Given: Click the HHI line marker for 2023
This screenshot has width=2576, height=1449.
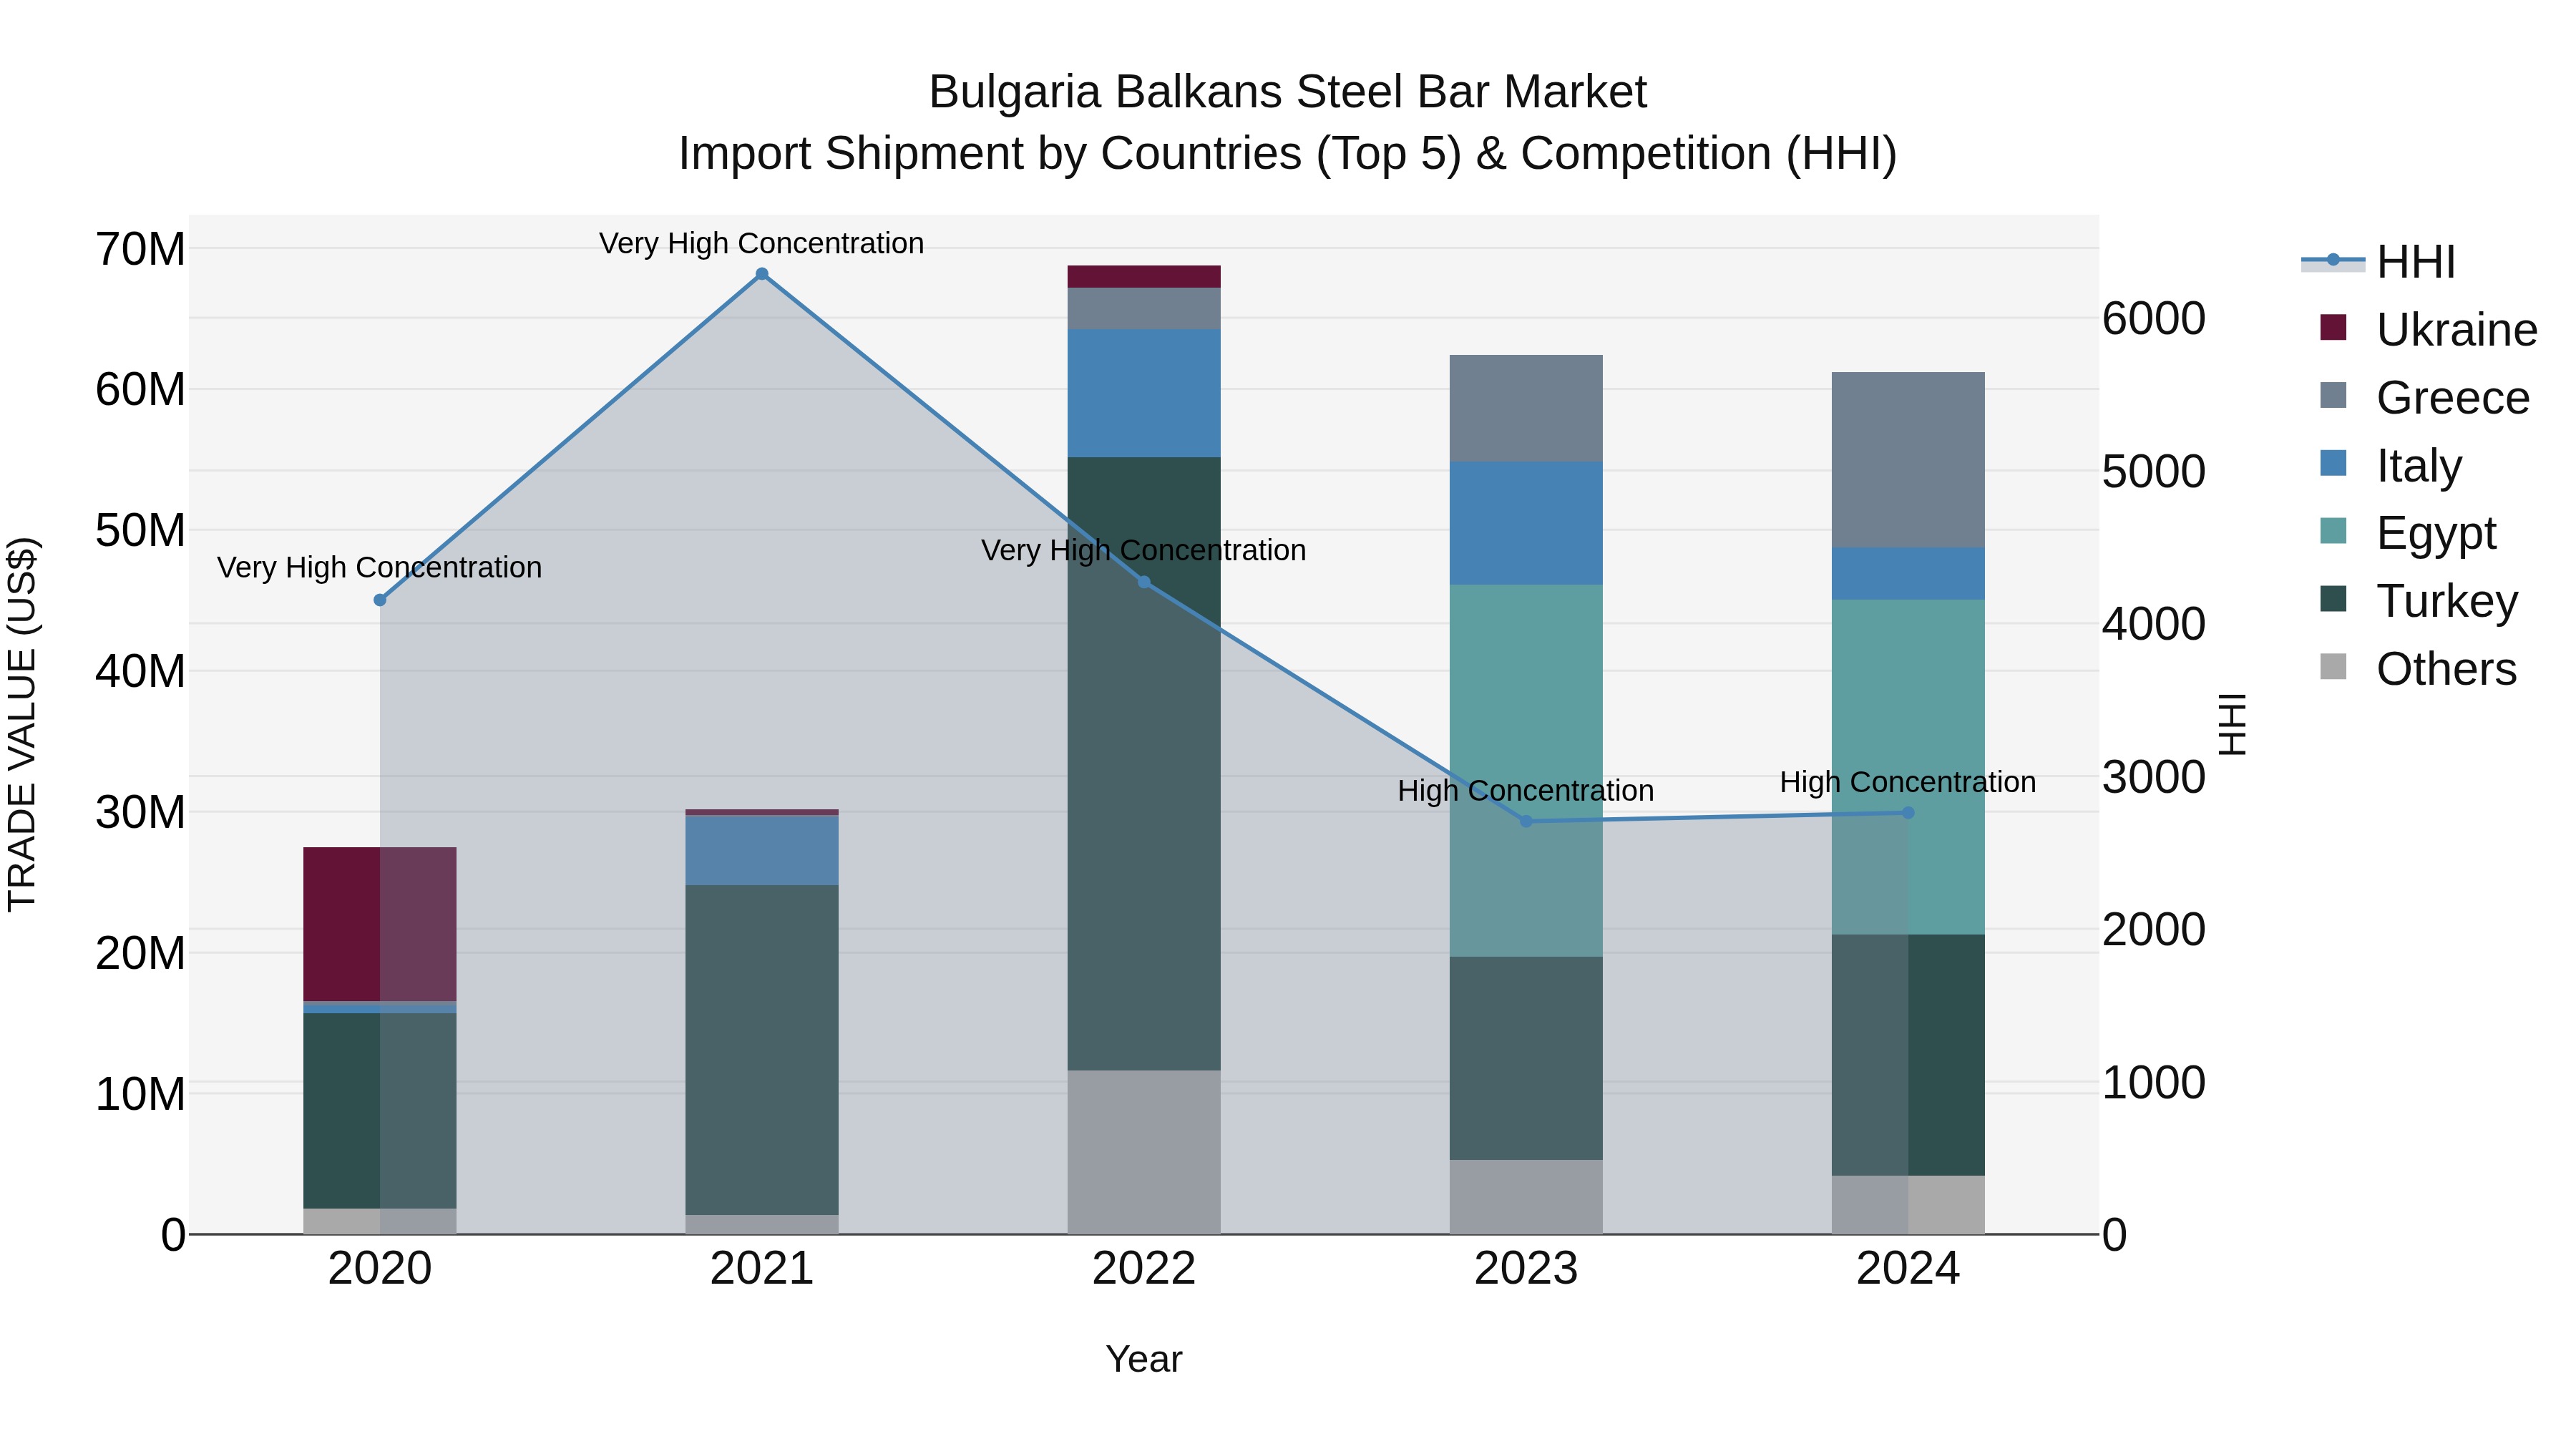Looking at the screenshot, I should pyautogui.click(x=1526, y=821).
